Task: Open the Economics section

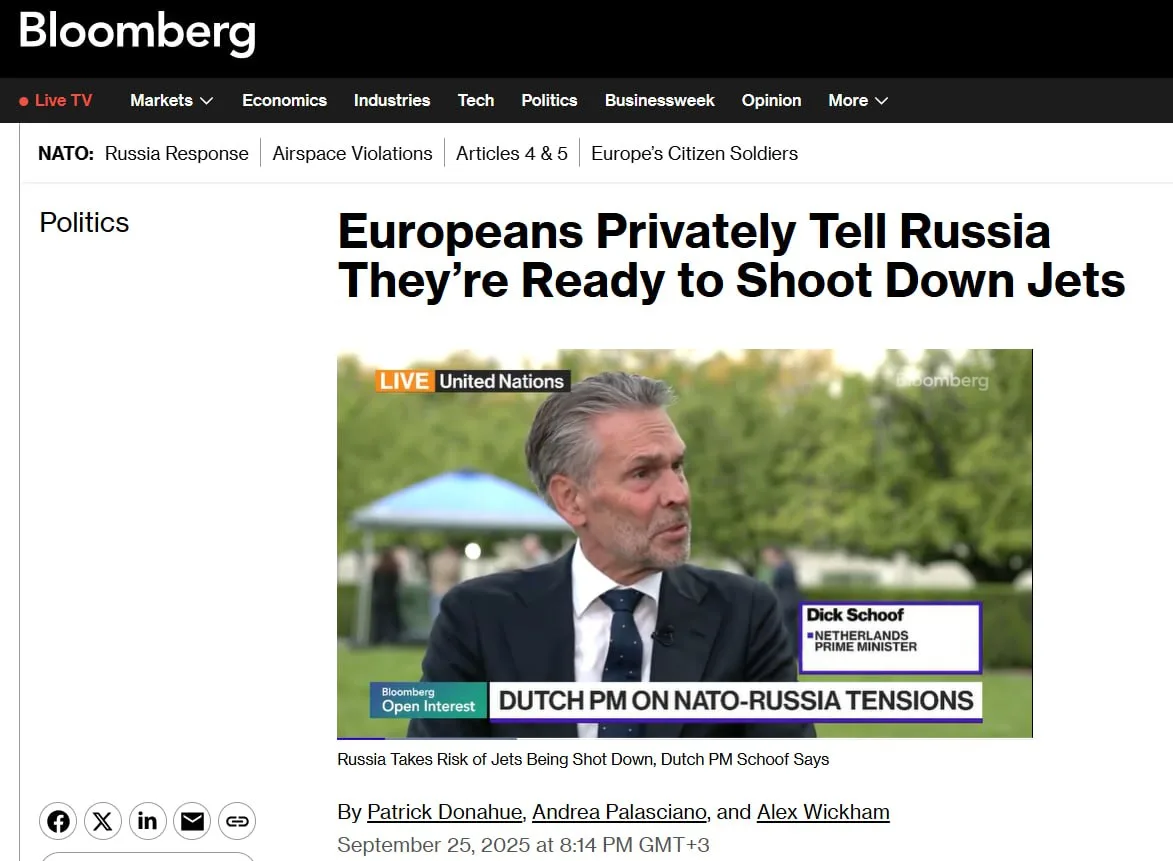Action: click(284, 100)
